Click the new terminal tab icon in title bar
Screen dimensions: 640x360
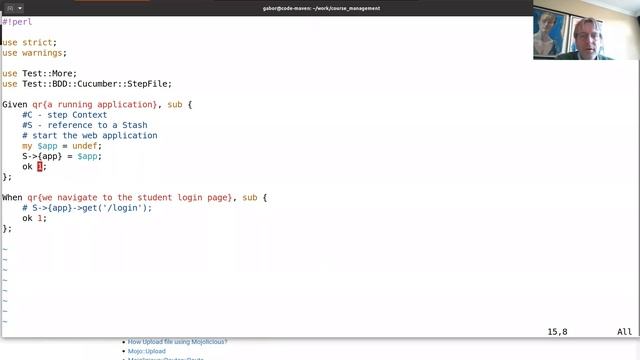pos(10,8)
